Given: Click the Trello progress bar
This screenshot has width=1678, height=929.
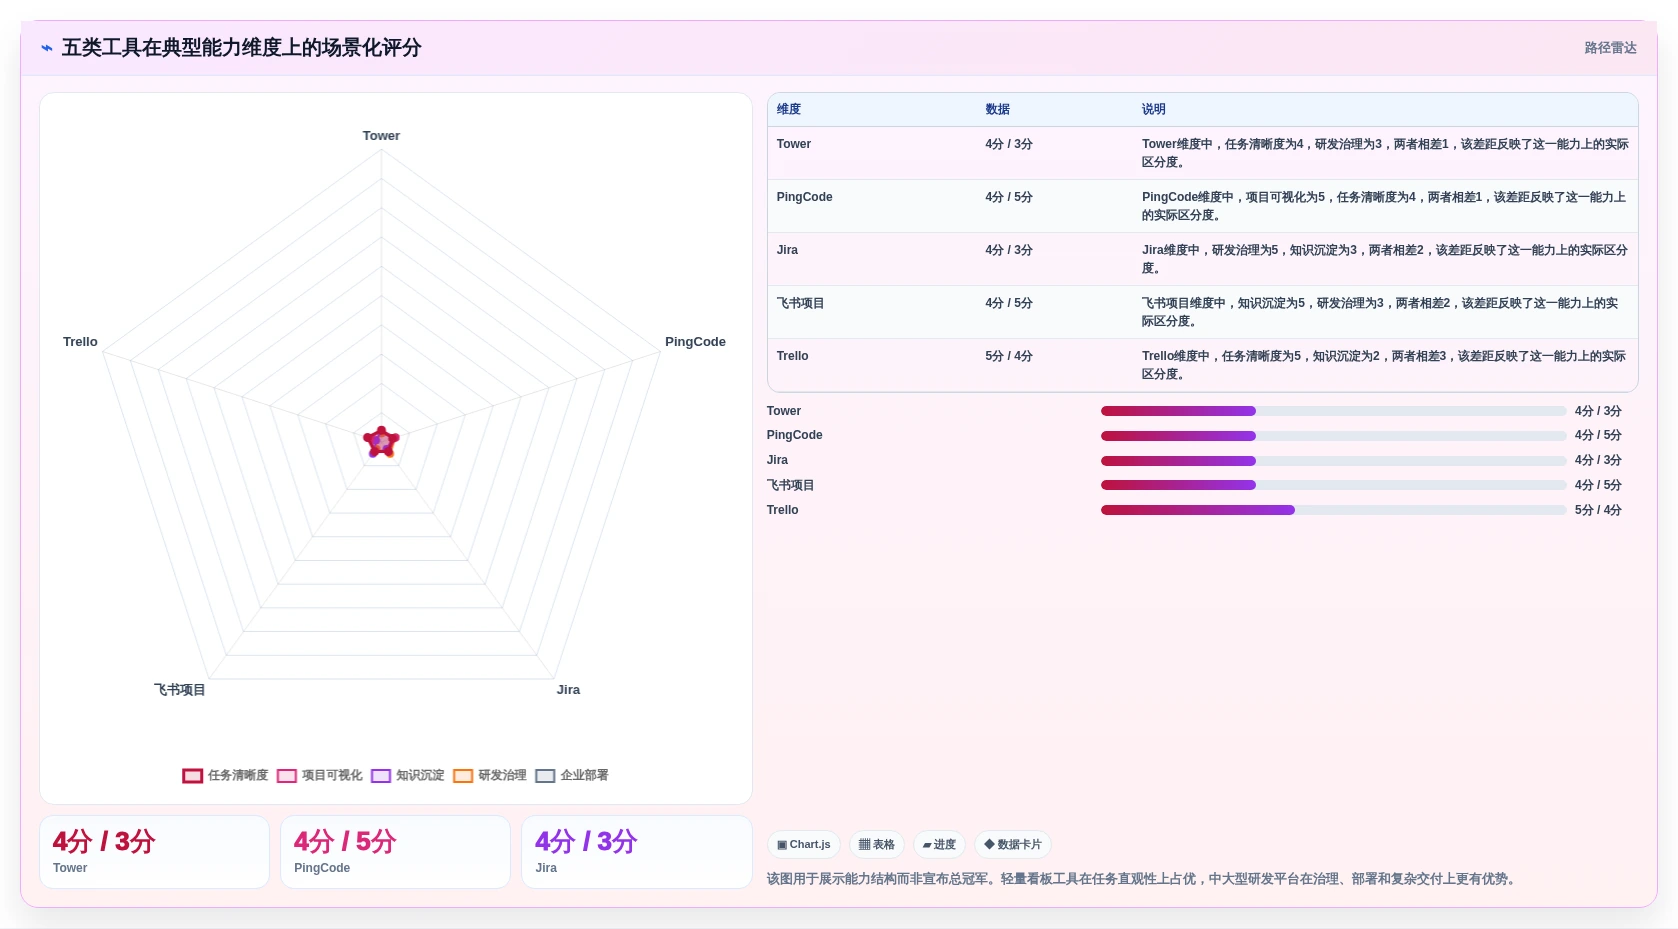Looking at the screenshot, I should click(1333, 510).
